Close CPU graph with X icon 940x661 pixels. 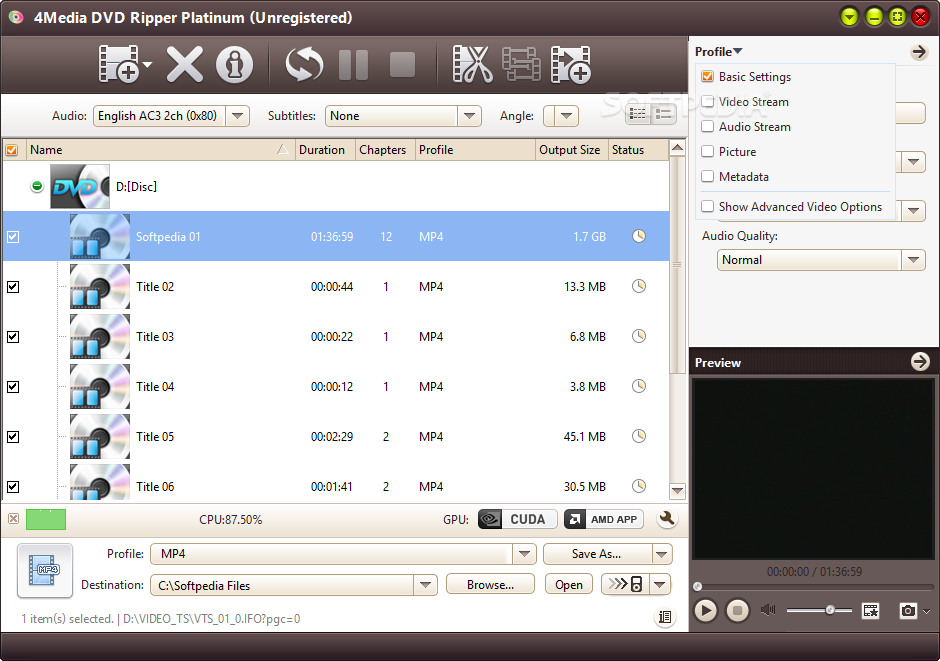click(13, 518)
